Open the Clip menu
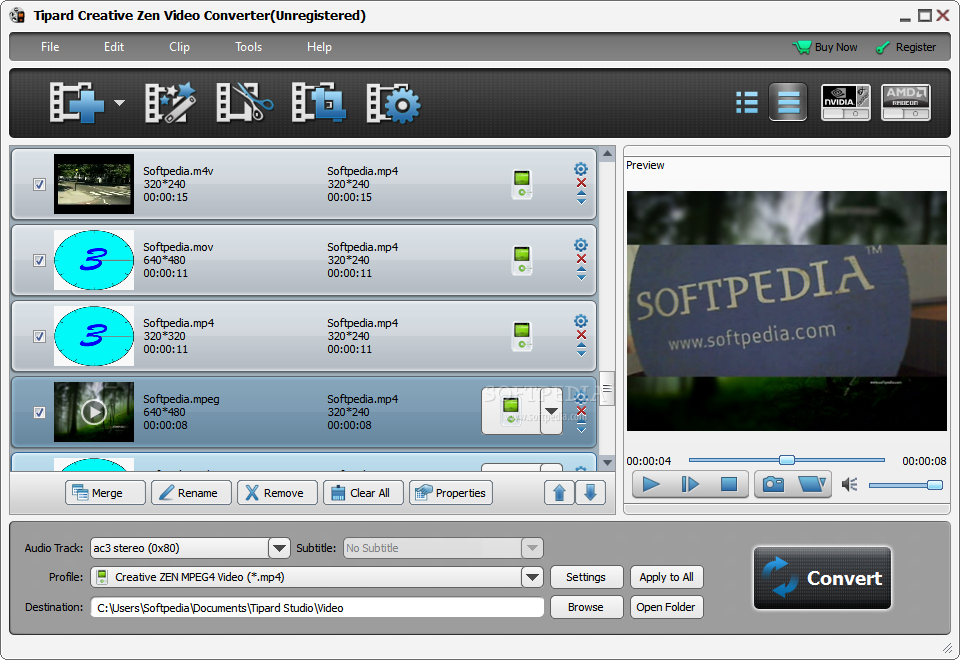The image size is (960, 660). [x=179, y=47]
